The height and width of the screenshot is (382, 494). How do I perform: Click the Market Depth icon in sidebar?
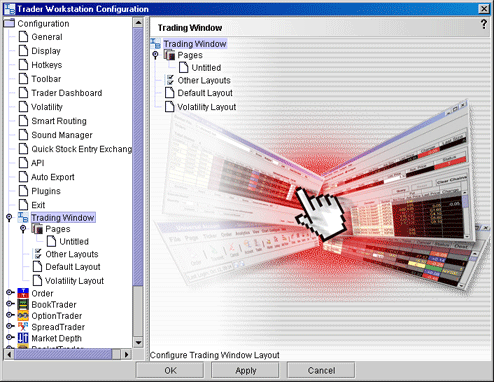coord(23,338)
